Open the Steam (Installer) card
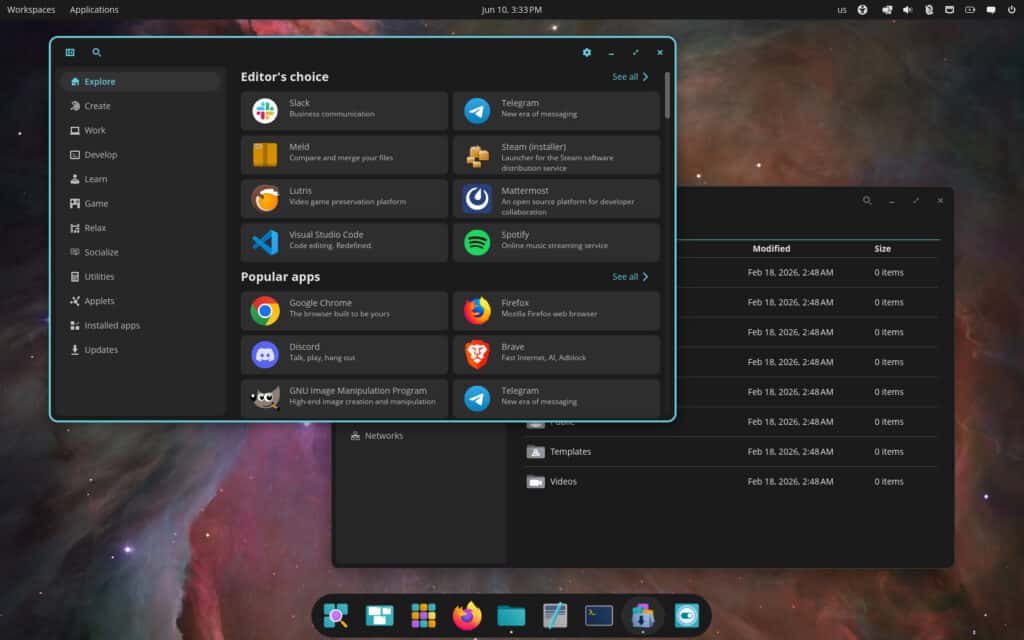 tap(556, 155)
